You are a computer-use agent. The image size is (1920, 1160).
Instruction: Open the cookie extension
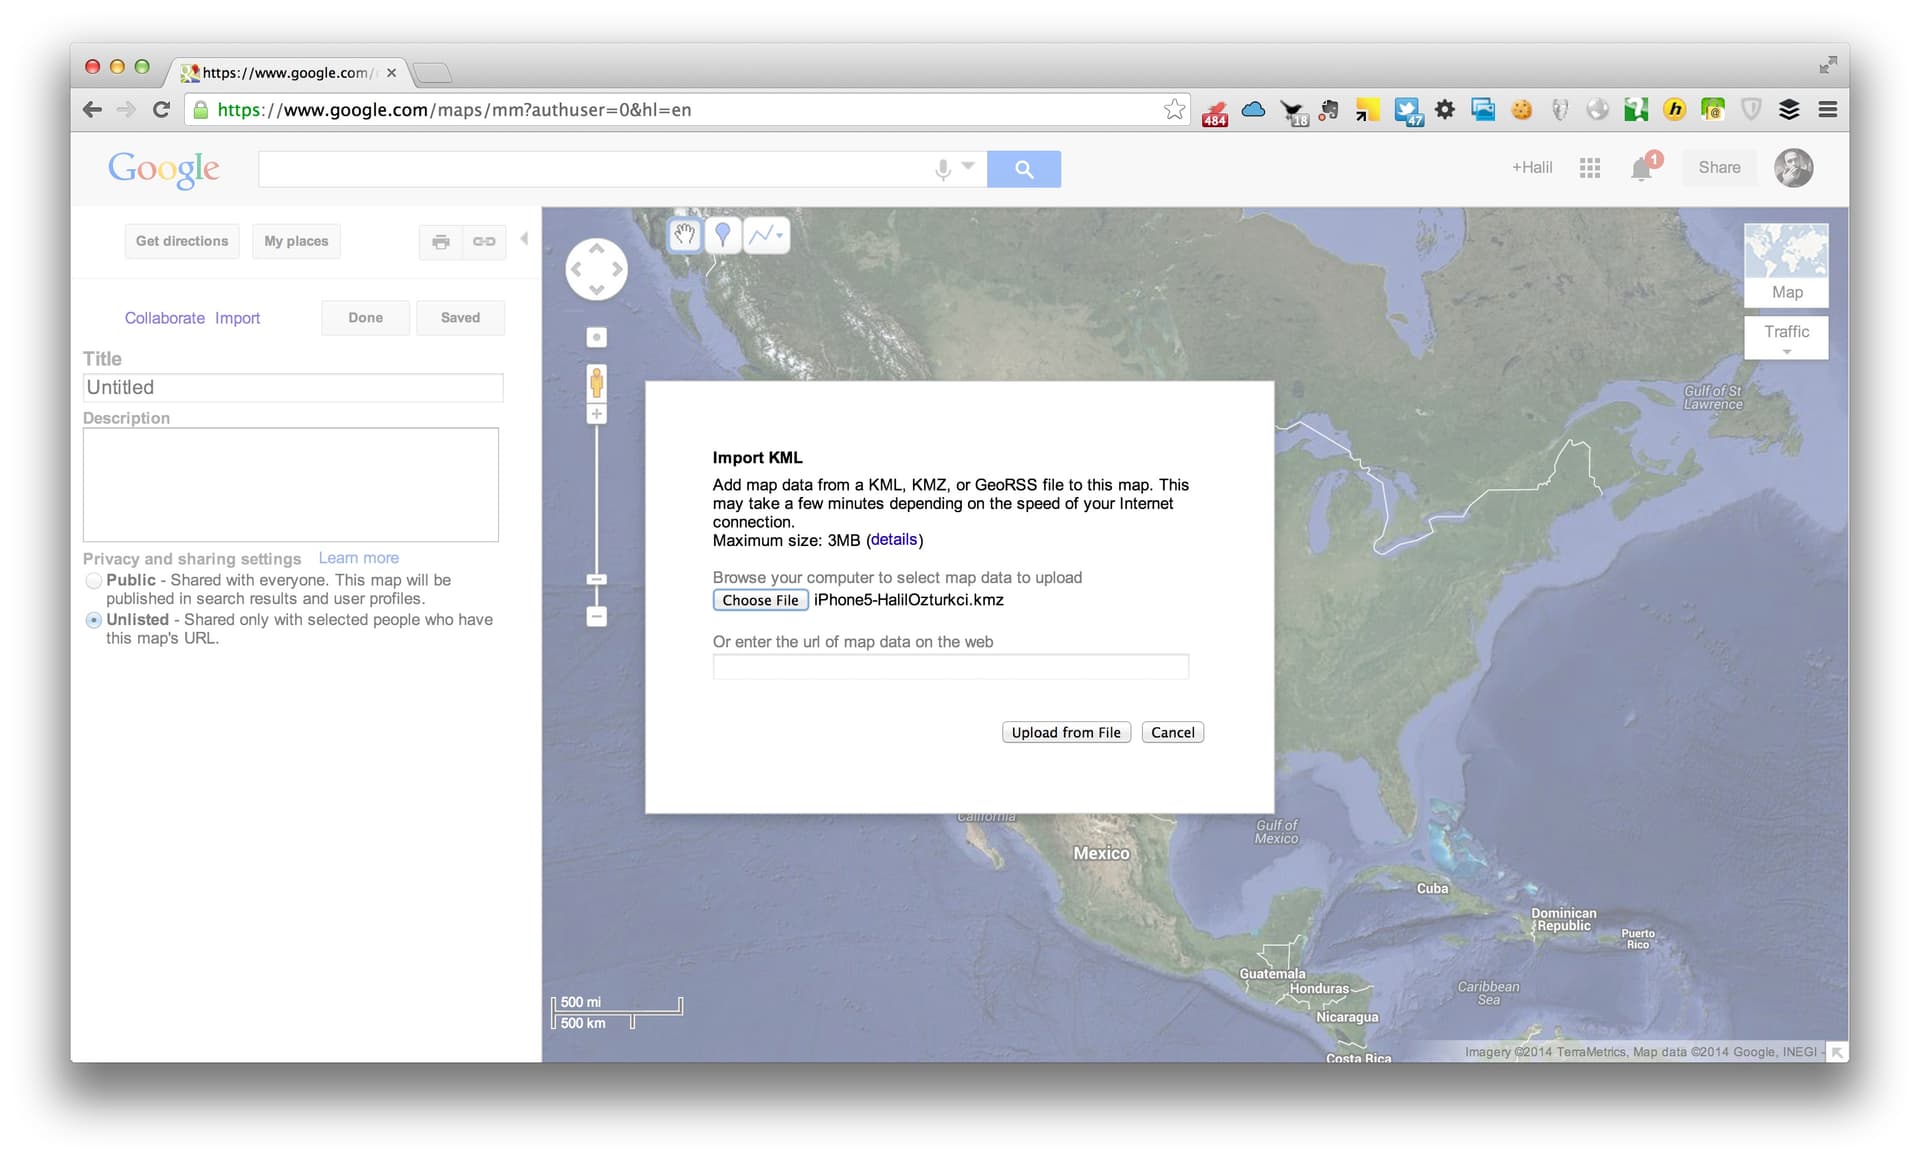tap(1521, 110)
